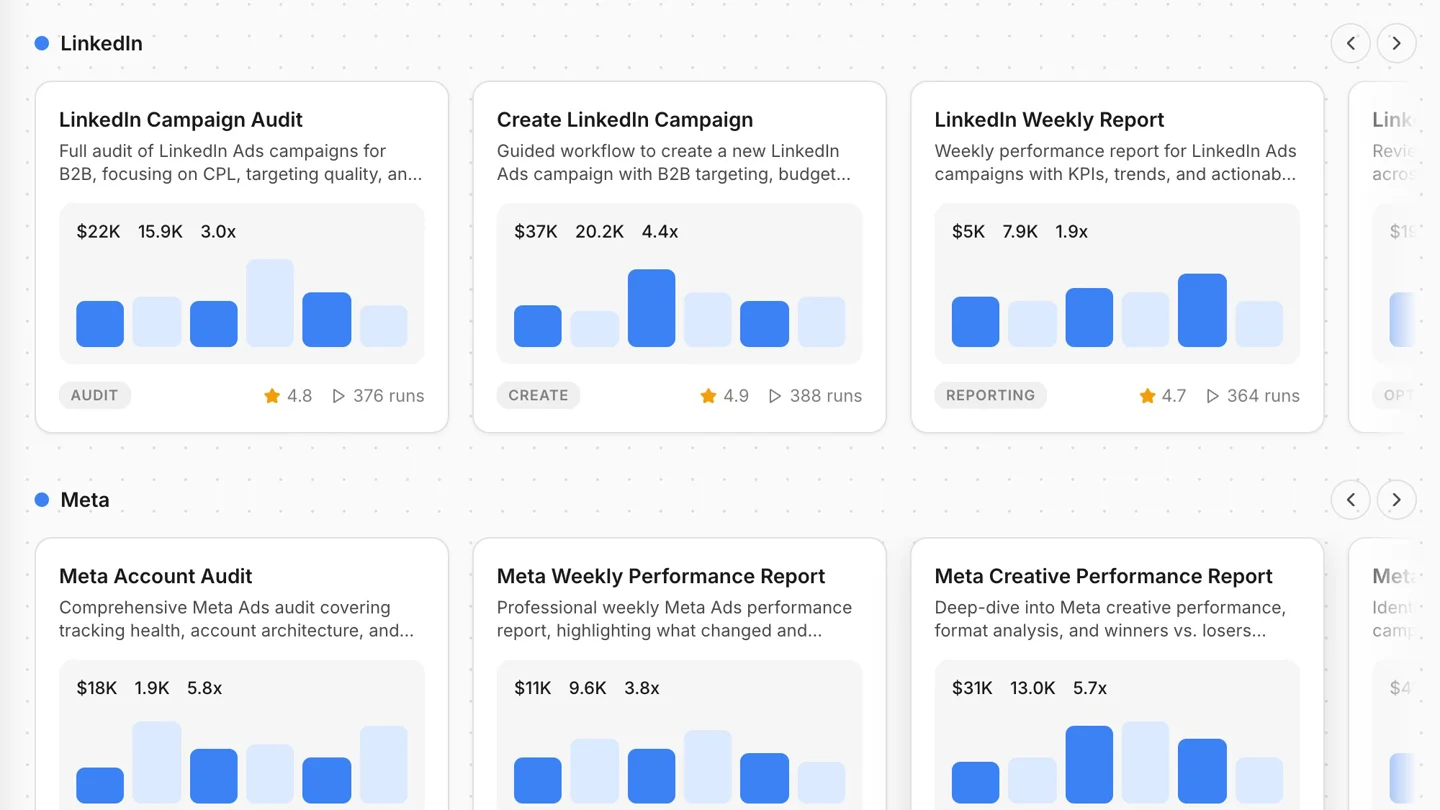This screenshot has height=810, width=1440.
Task: Select the 20.2K metric value
Action: click(599, 232)
